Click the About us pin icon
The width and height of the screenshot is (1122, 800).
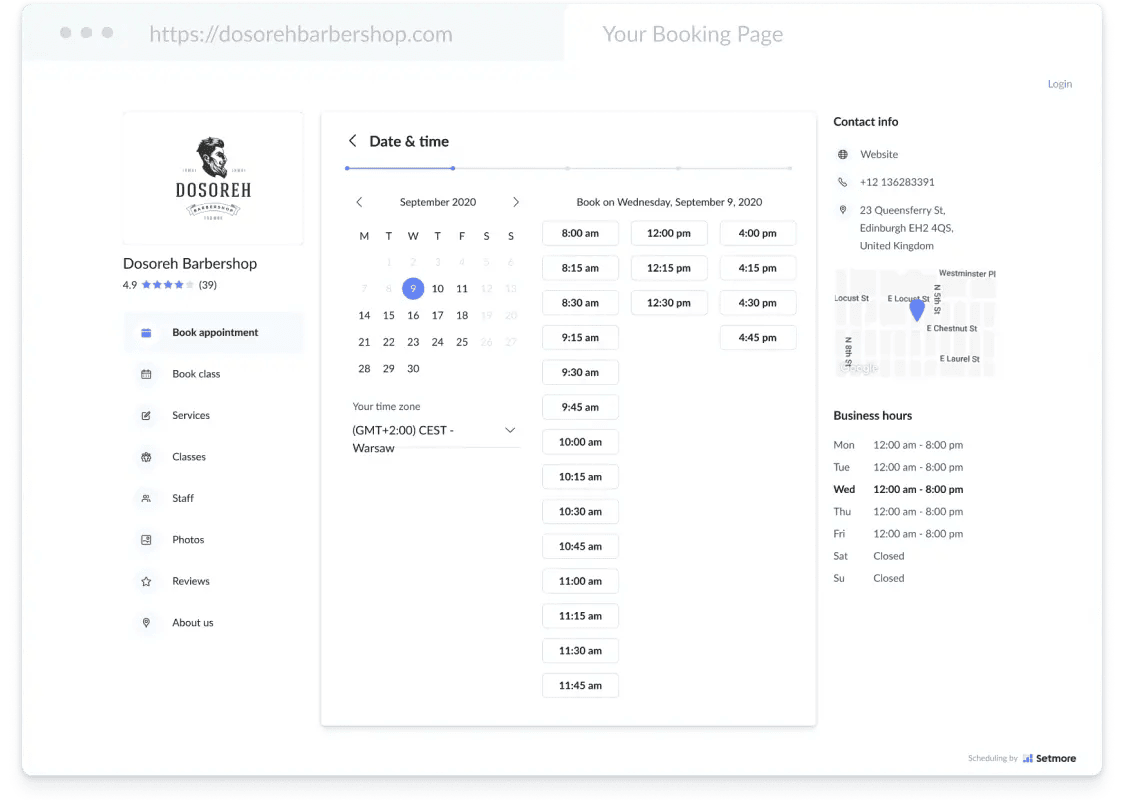[x=146, y=623]
